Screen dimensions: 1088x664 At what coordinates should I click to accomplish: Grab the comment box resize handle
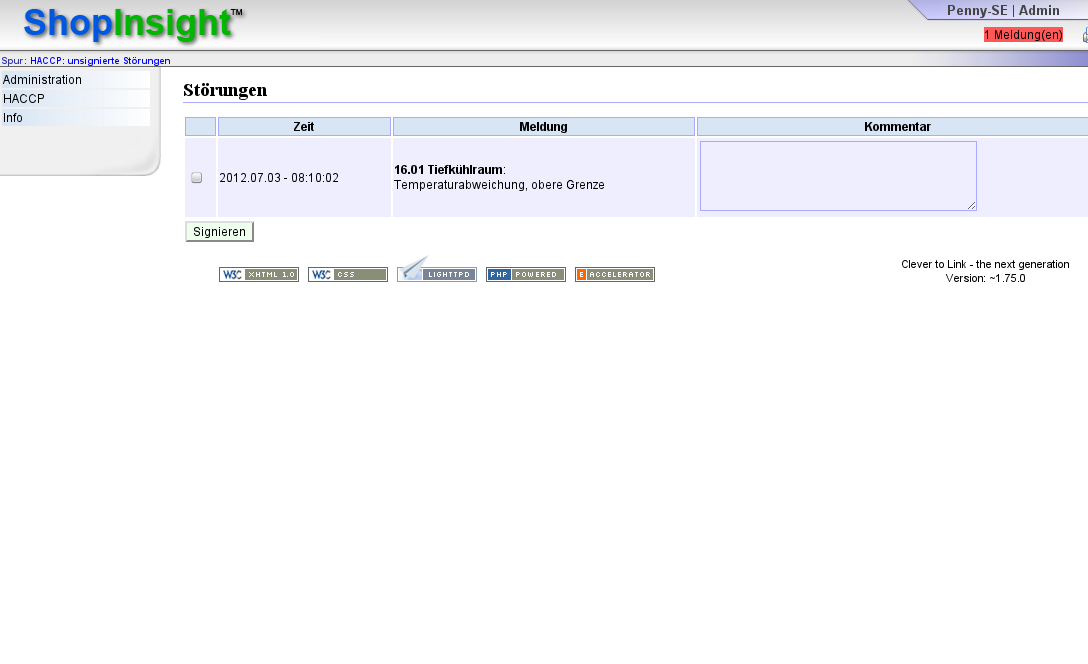tap(971, 205)
